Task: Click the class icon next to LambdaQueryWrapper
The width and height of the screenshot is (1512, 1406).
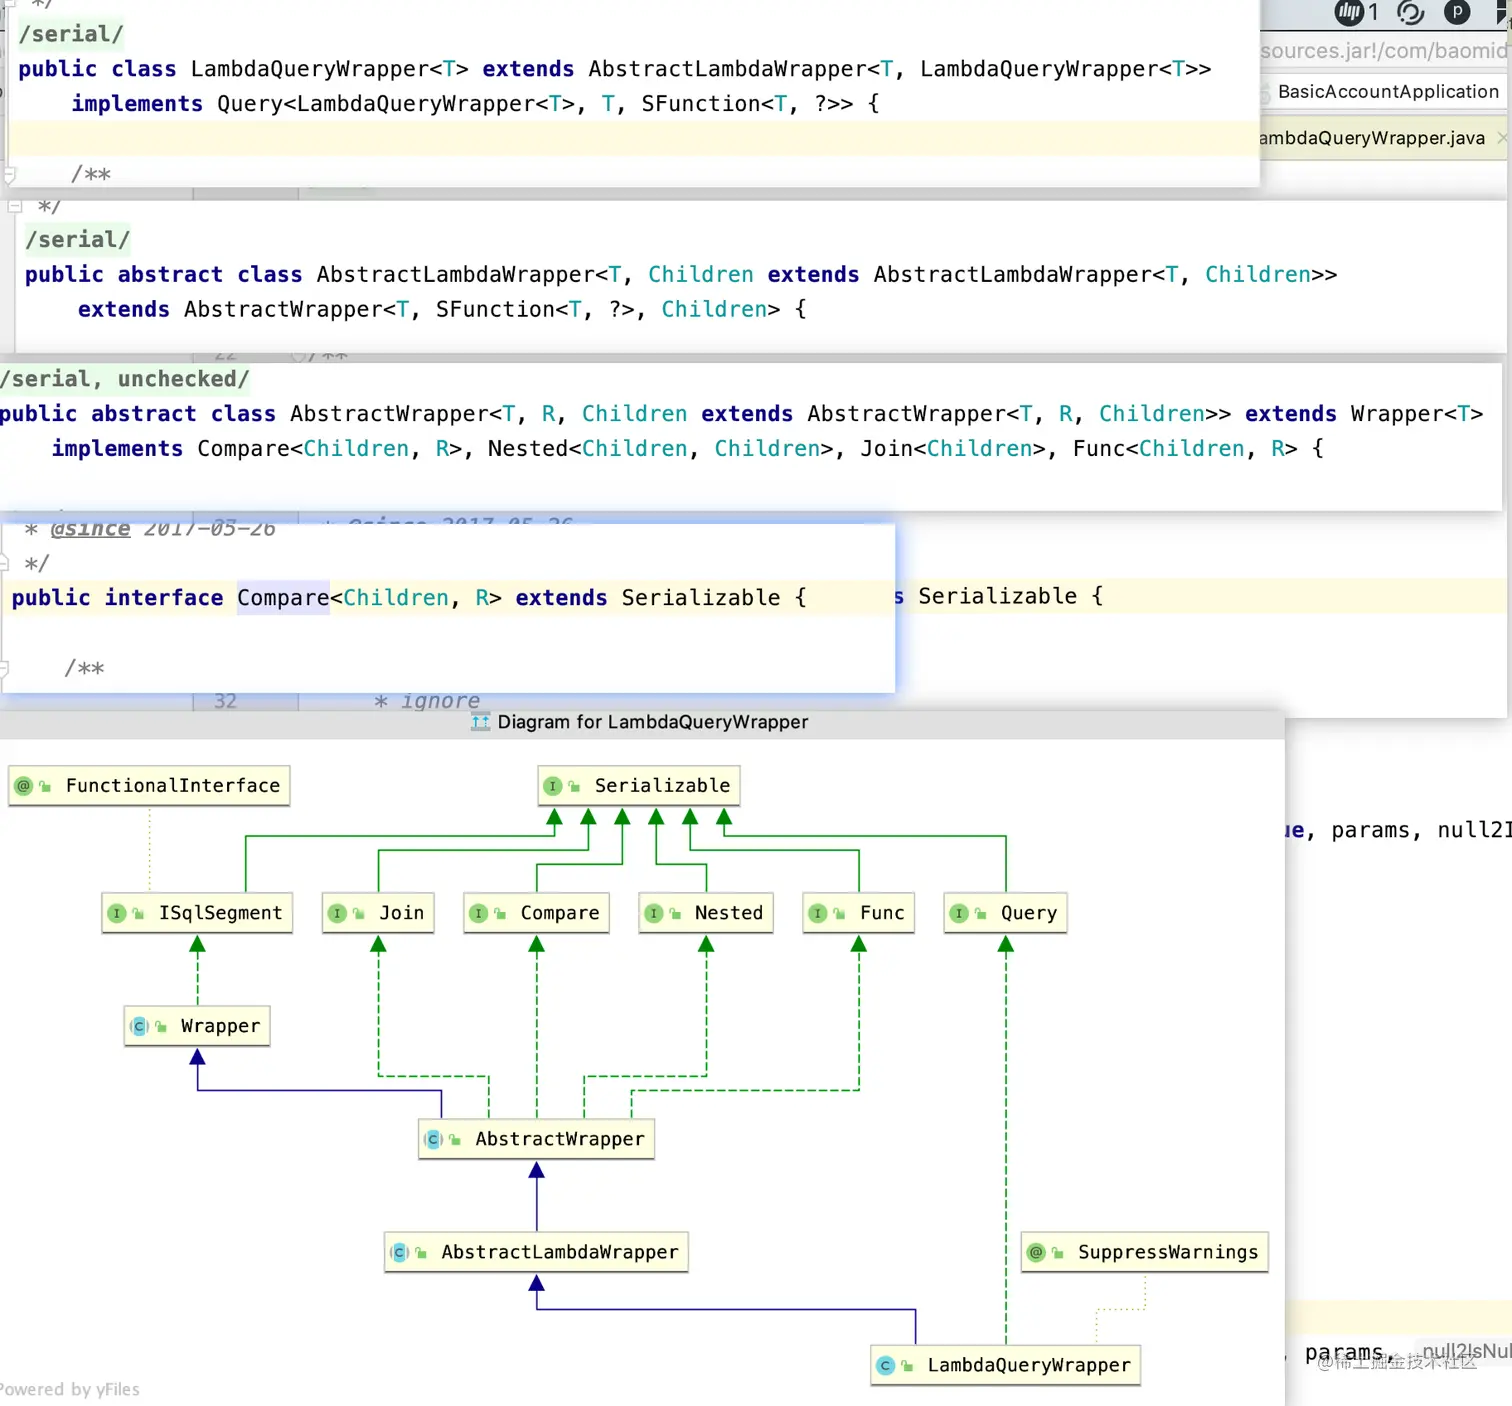Action: pos(885,1365)
